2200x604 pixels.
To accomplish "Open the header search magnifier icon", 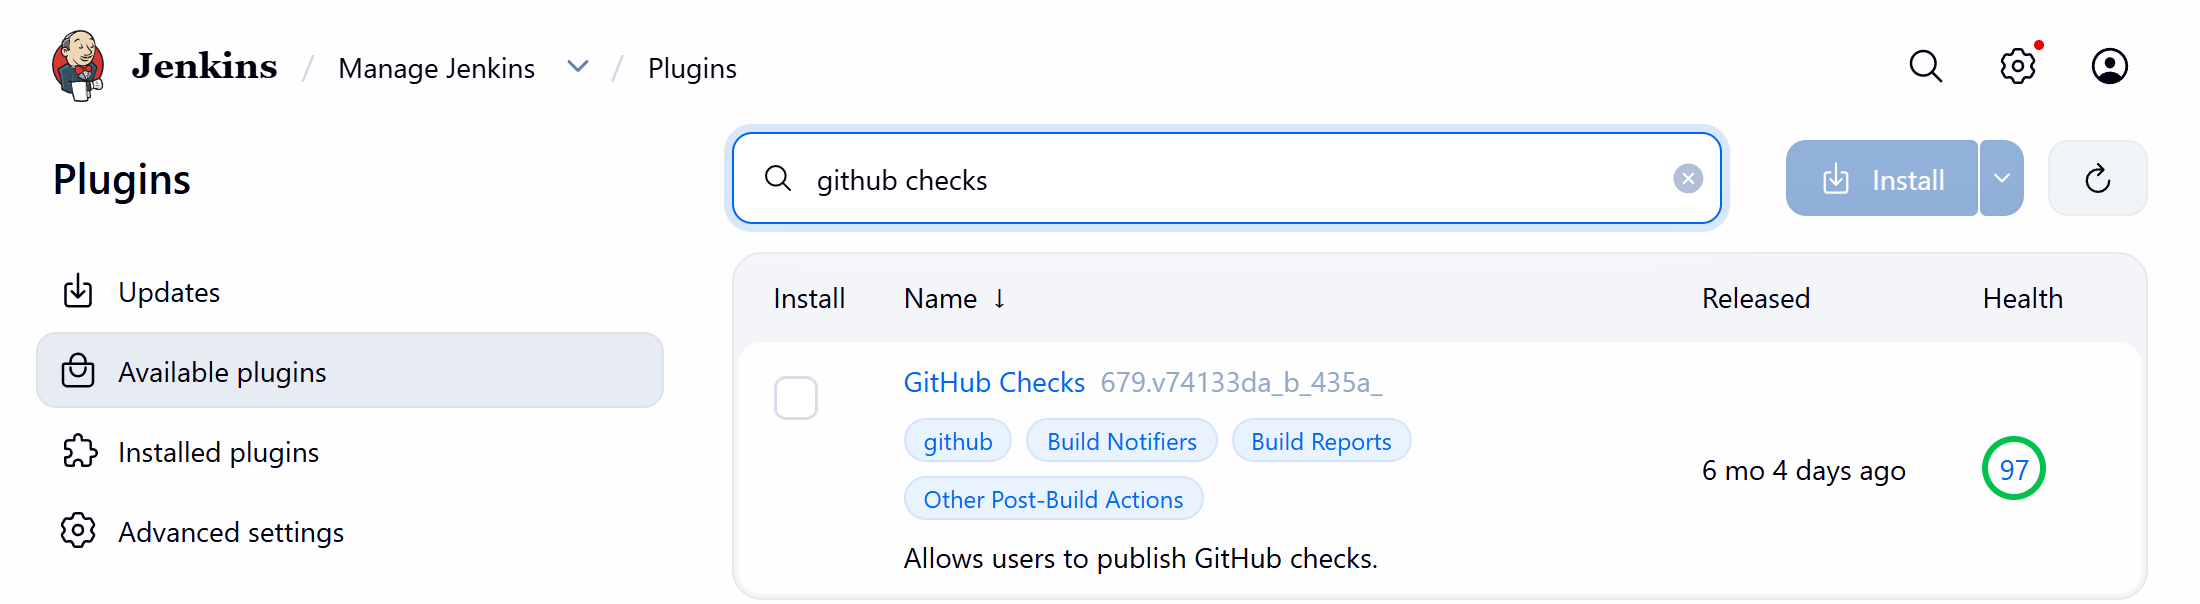I will pyautogui.click(x=1925, y=67).
